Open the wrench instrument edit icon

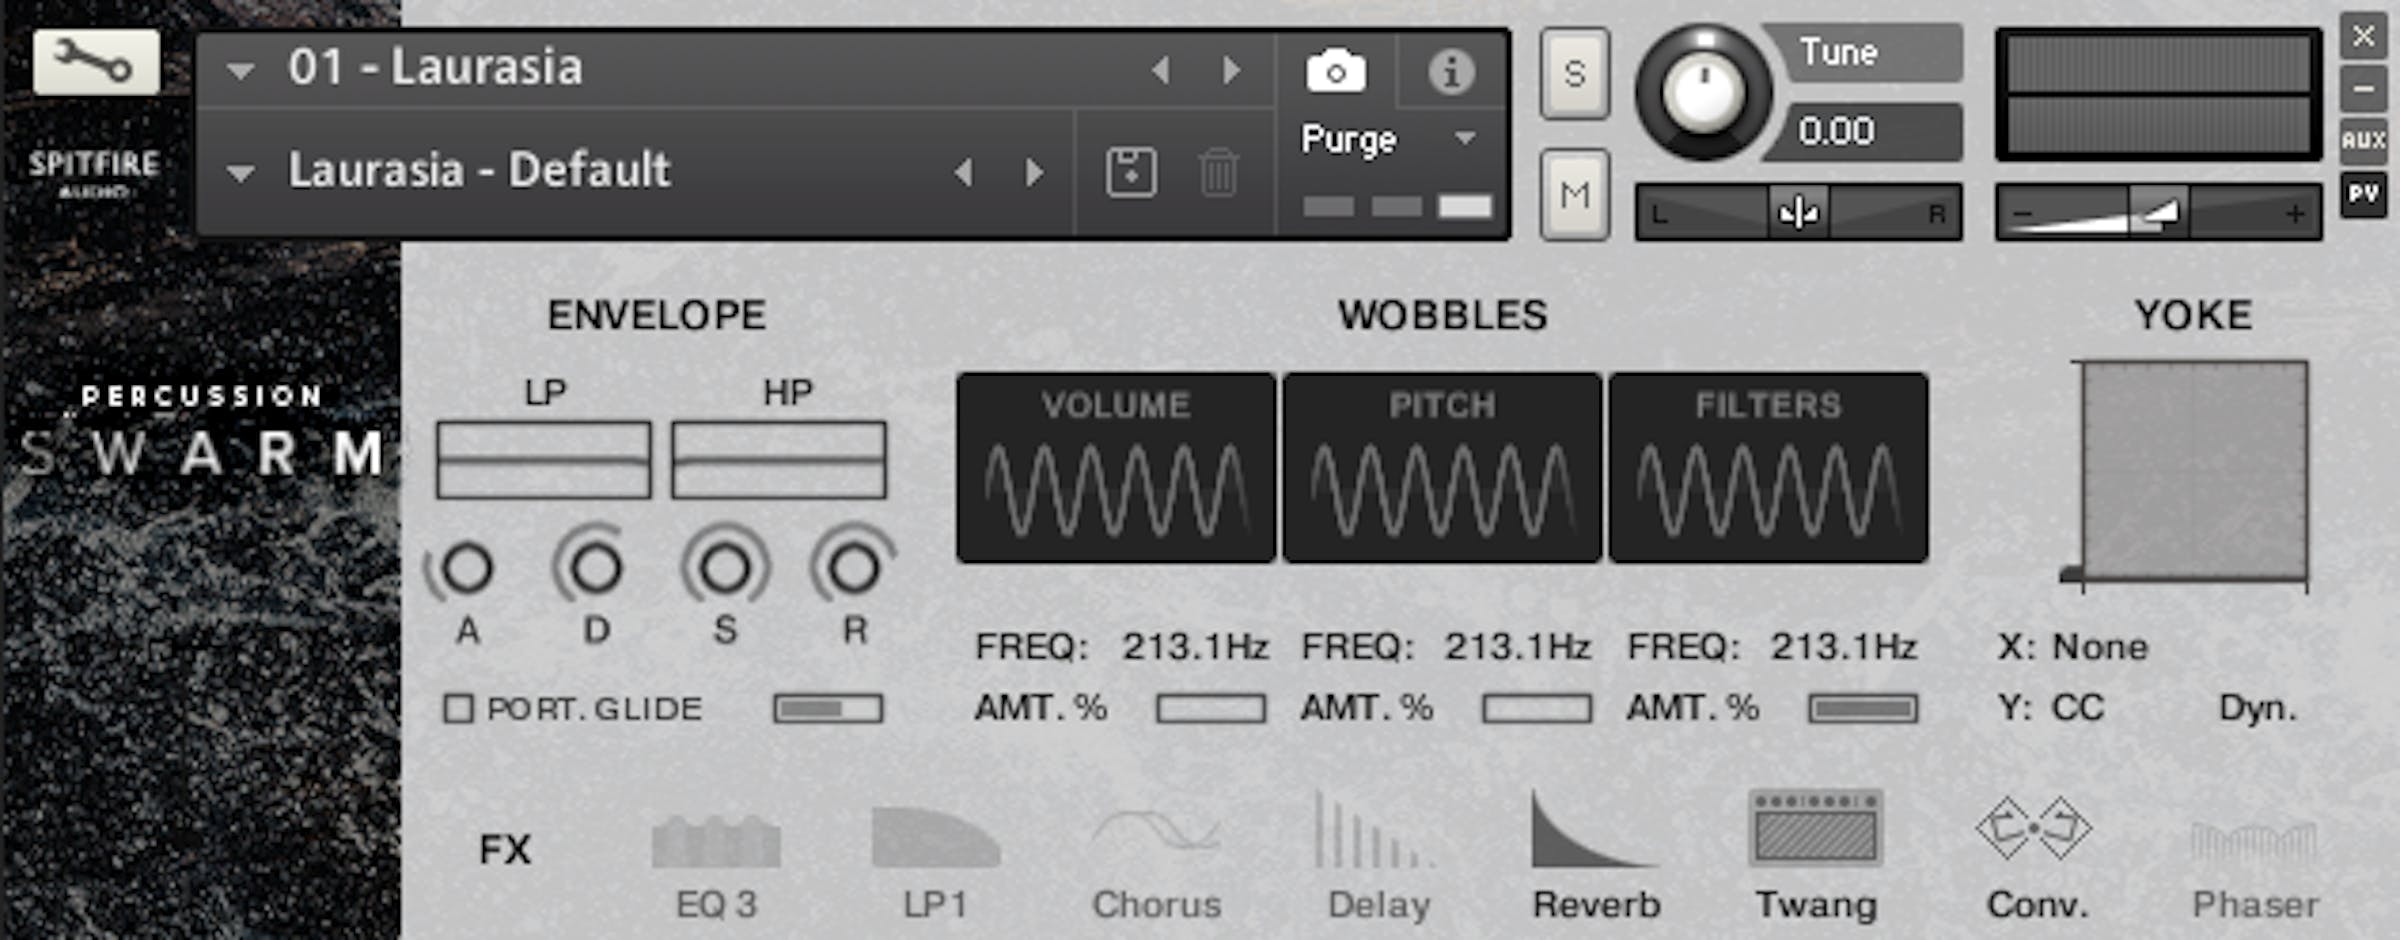[x=95, y=62]
